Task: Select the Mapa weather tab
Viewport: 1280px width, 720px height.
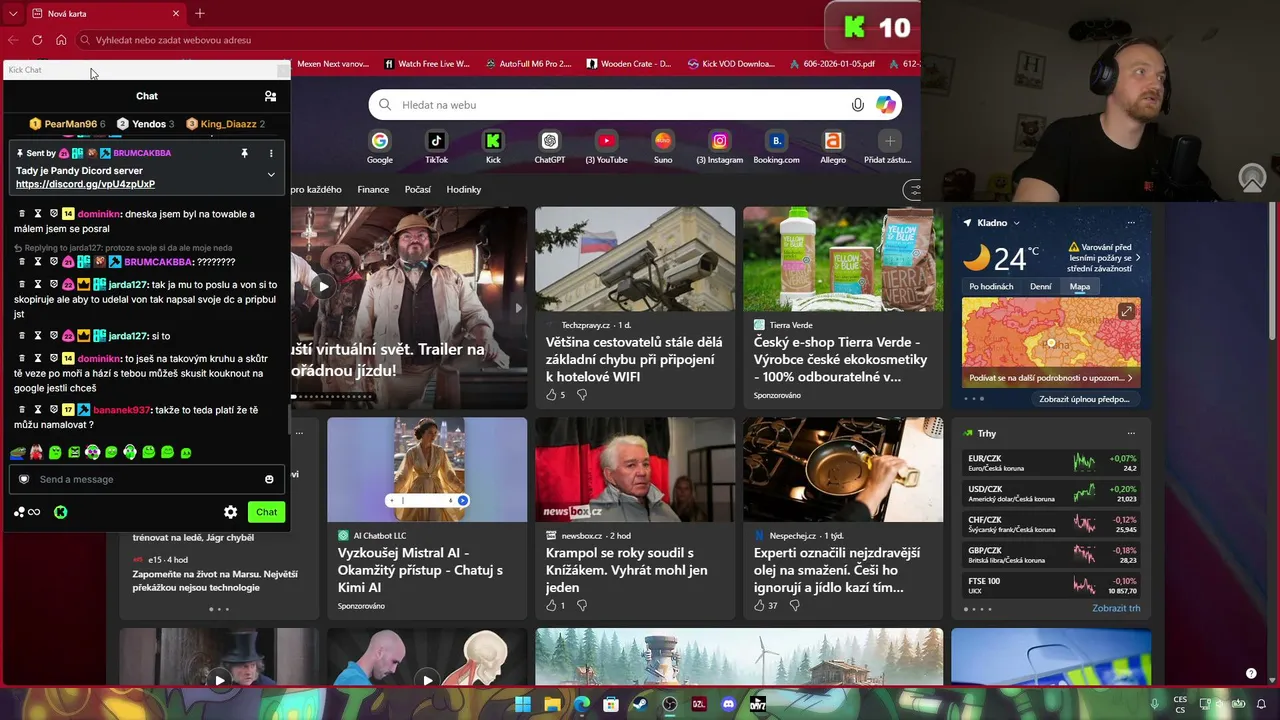Action: [1080, 286]
